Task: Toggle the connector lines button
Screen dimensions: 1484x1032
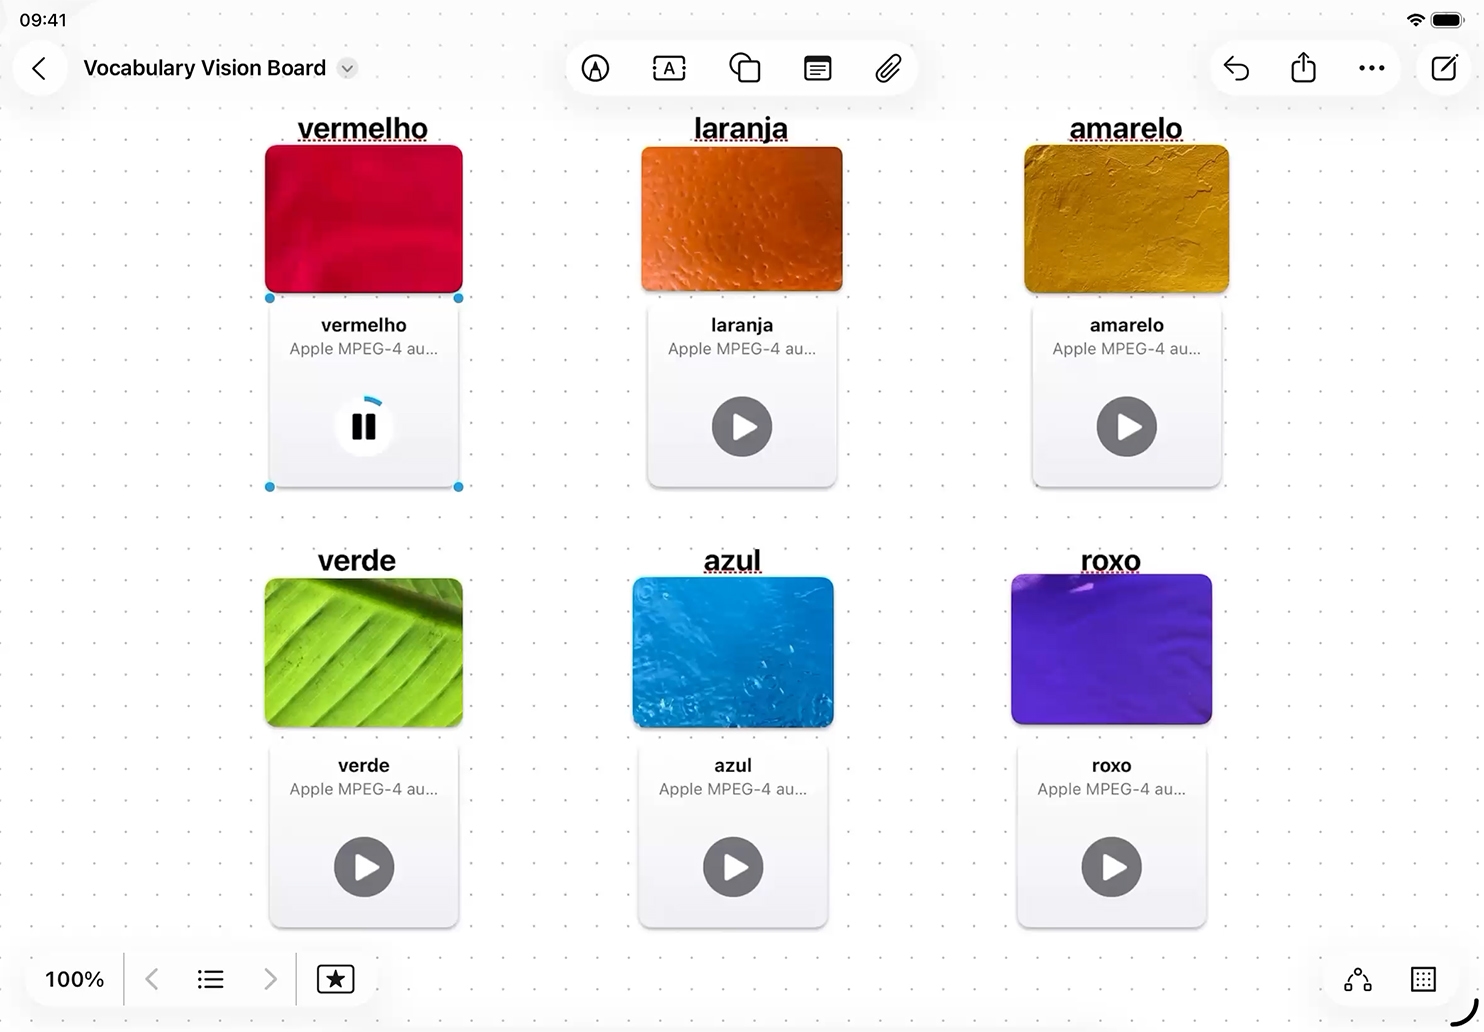Action: click(1357, 979)
